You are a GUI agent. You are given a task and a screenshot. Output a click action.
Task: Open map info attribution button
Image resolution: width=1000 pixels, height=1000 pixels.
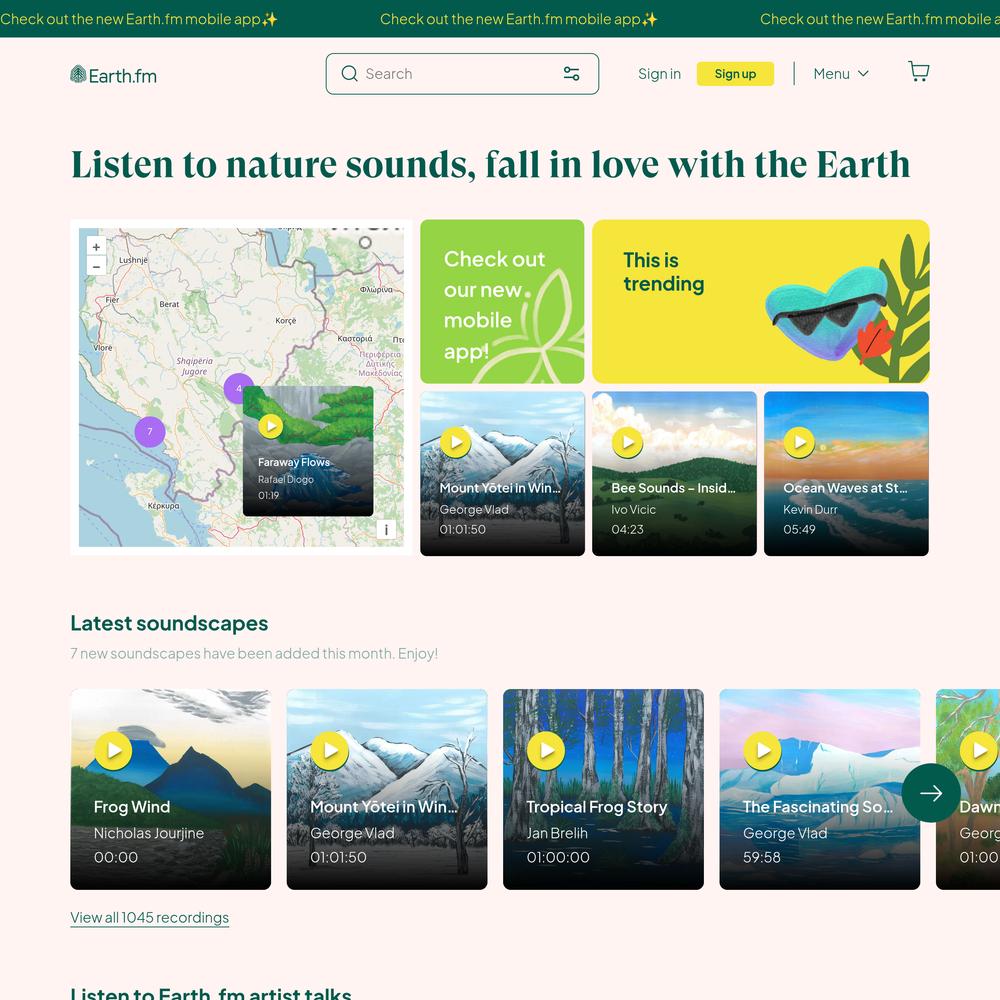[x=386, y=529]
